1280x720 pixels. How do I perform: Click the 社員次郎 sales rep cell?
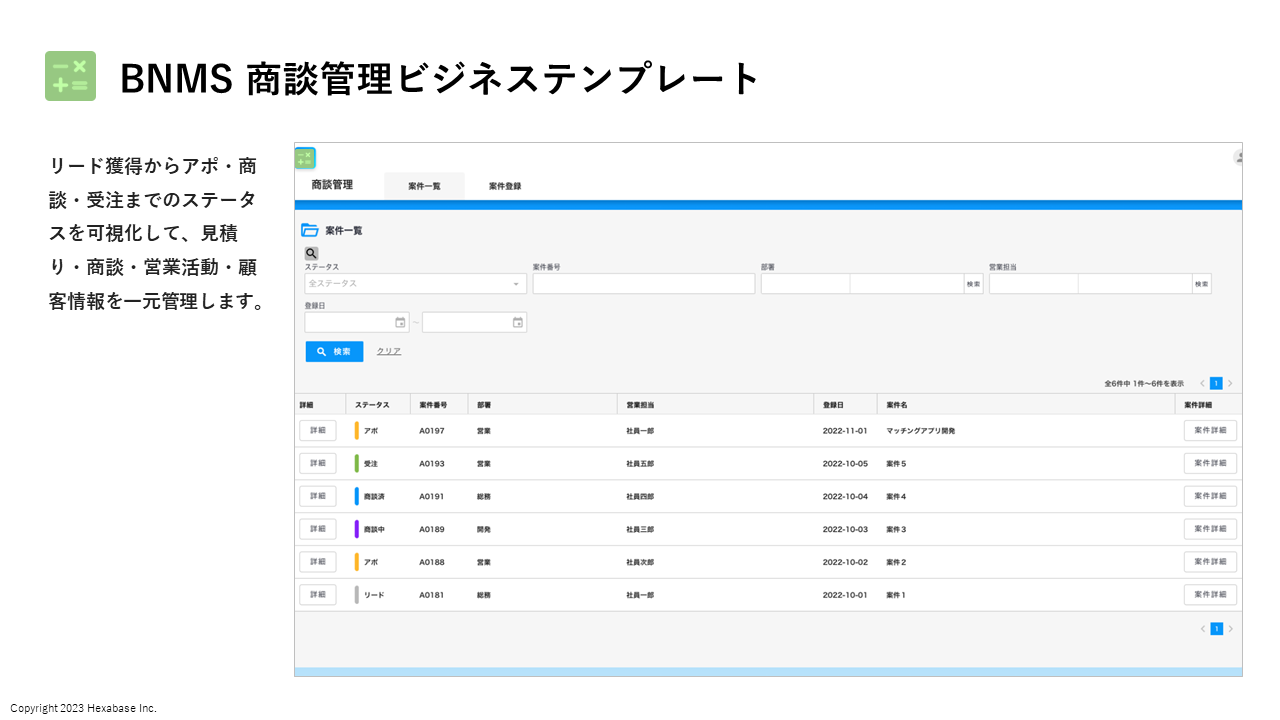point(640,562)
